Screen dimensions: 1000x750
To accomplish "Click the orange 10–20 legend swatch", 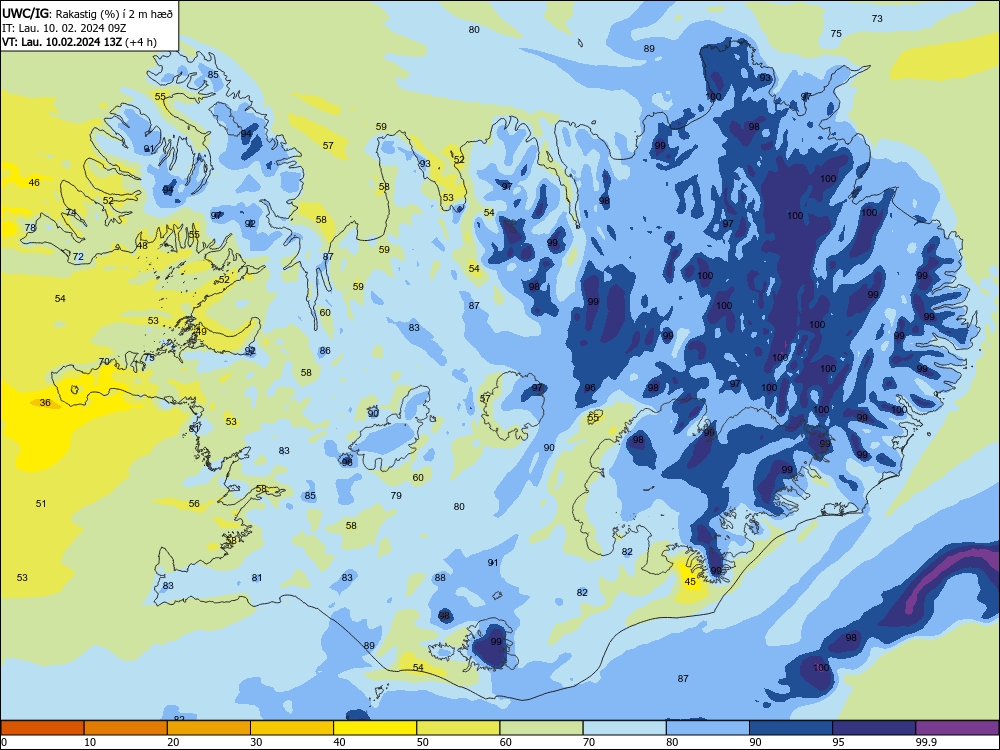I will point(126,728).
